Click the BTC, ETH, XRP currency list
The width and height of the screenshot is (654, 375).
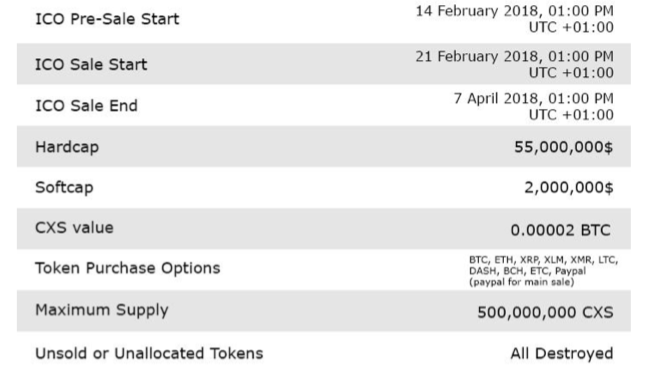pos(543,265)
